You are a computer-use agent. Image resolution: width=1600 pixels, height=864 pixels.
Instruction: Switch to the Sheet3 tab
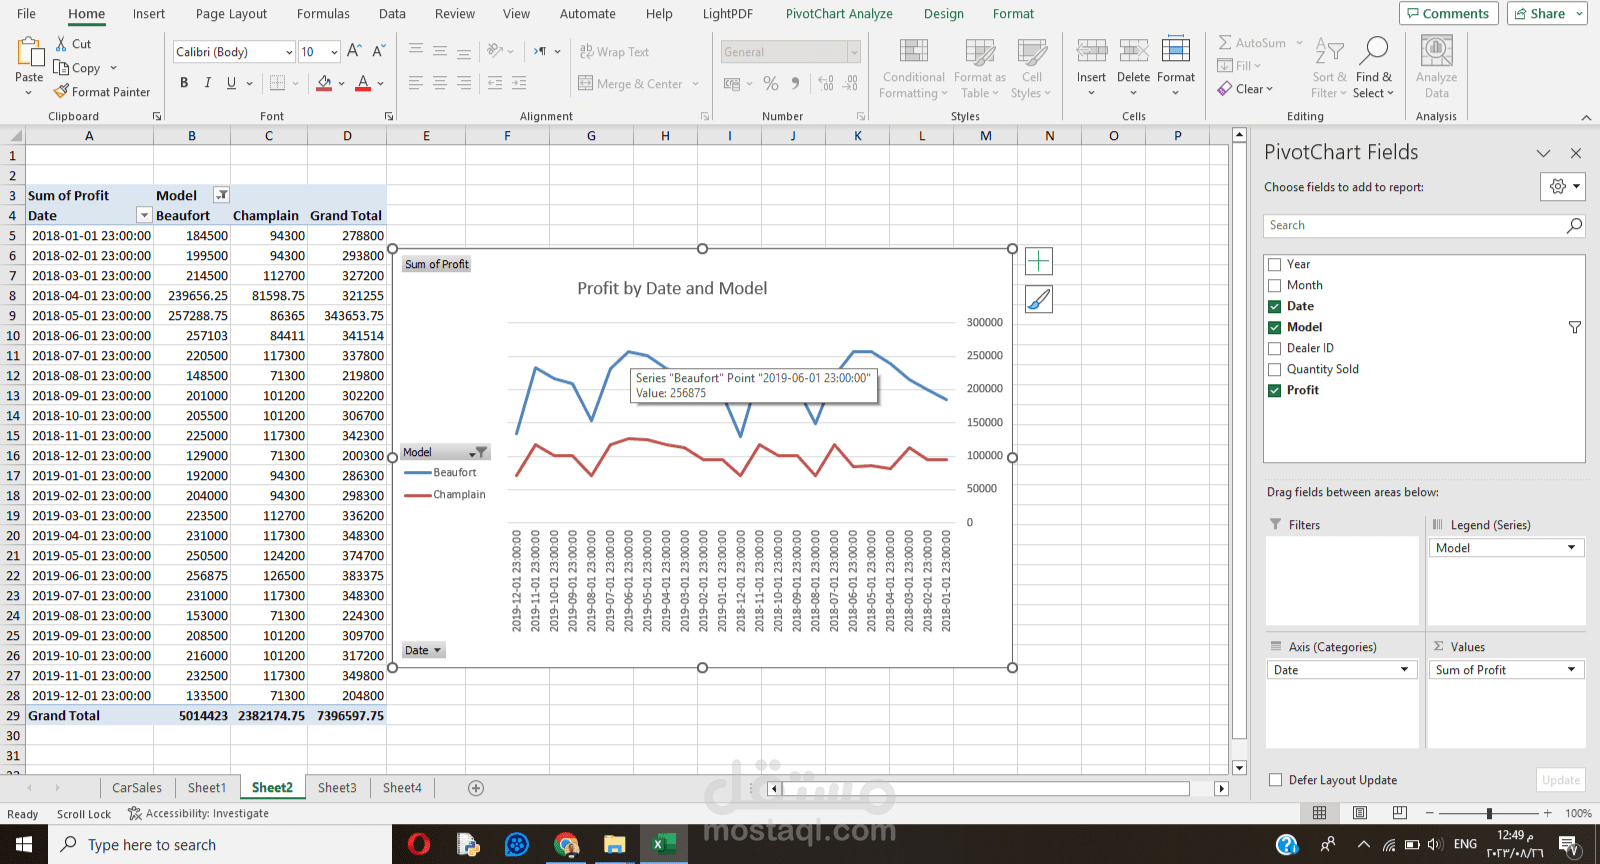337,788
